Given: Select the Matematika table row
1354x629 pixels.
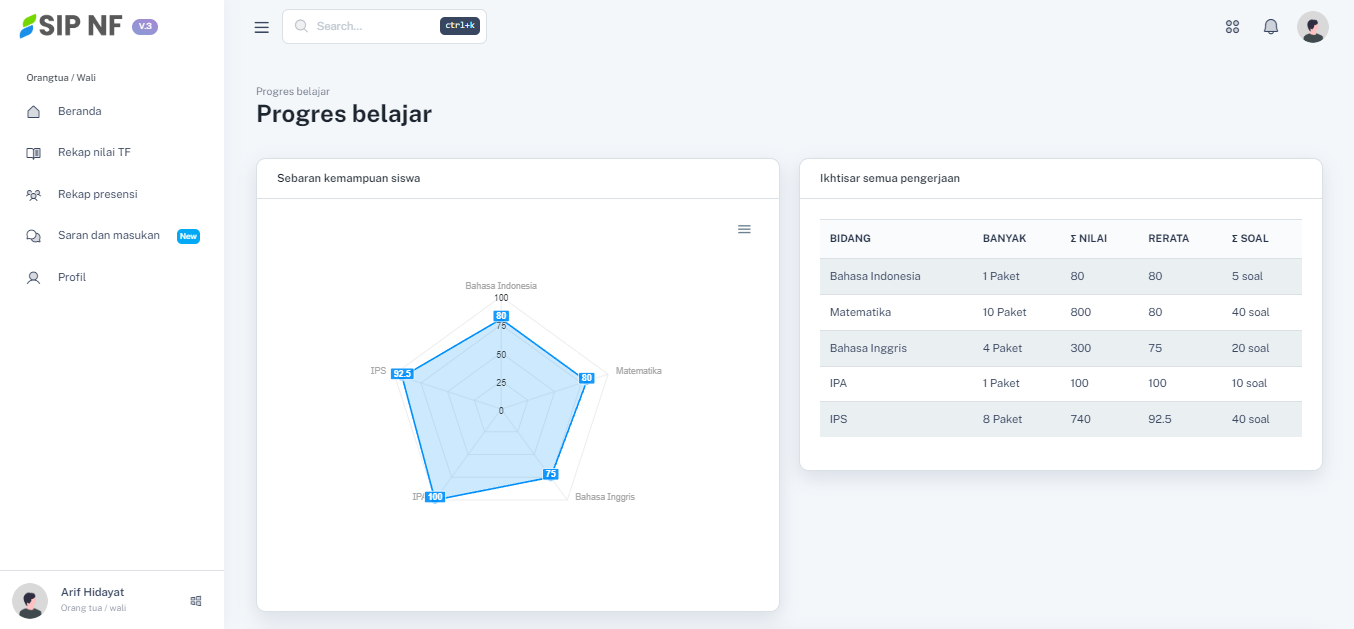Looking at the screenshot, I should pos(1060,313).
